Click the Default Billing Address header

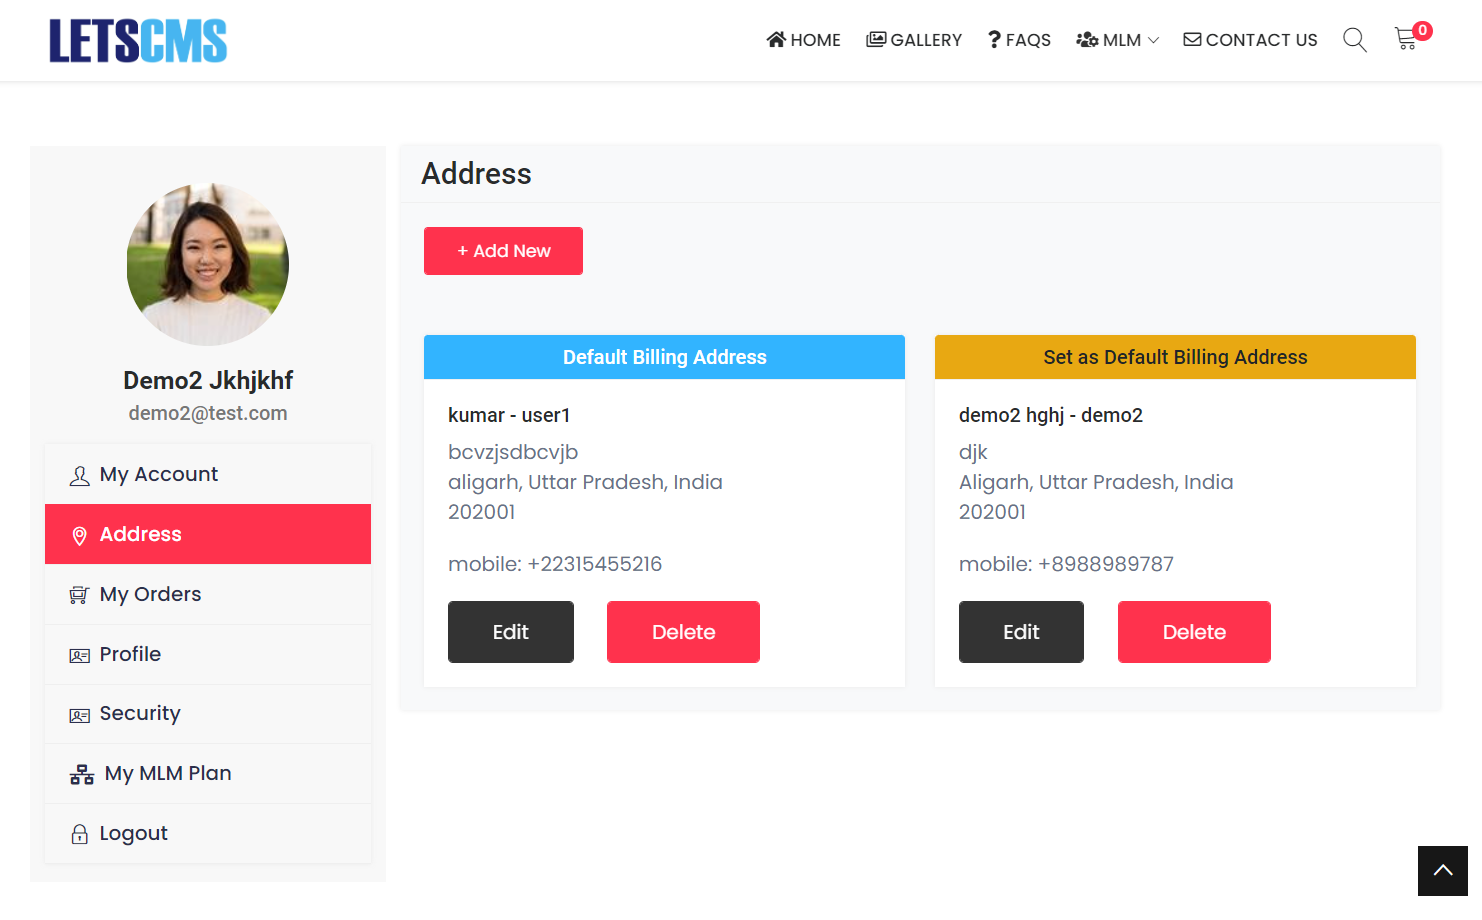[x=664, y=357]
